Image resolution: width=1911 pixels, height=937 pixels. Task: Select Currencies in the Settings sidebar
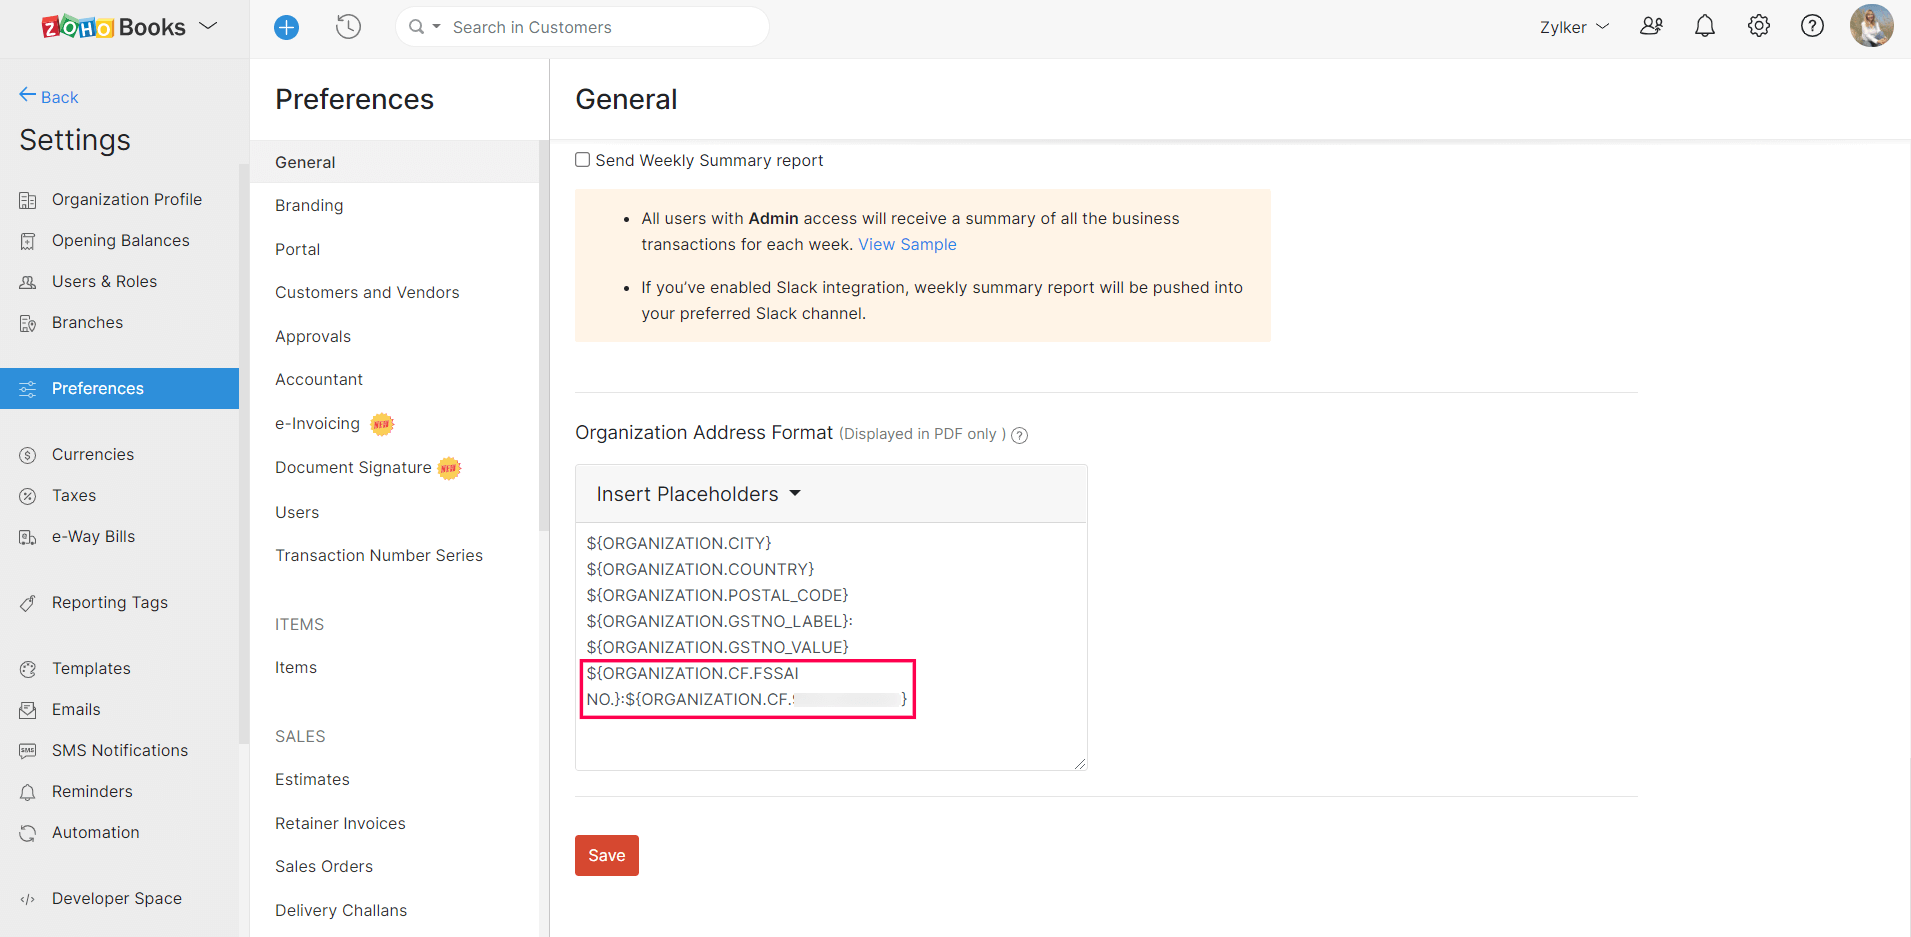(93, 454)
